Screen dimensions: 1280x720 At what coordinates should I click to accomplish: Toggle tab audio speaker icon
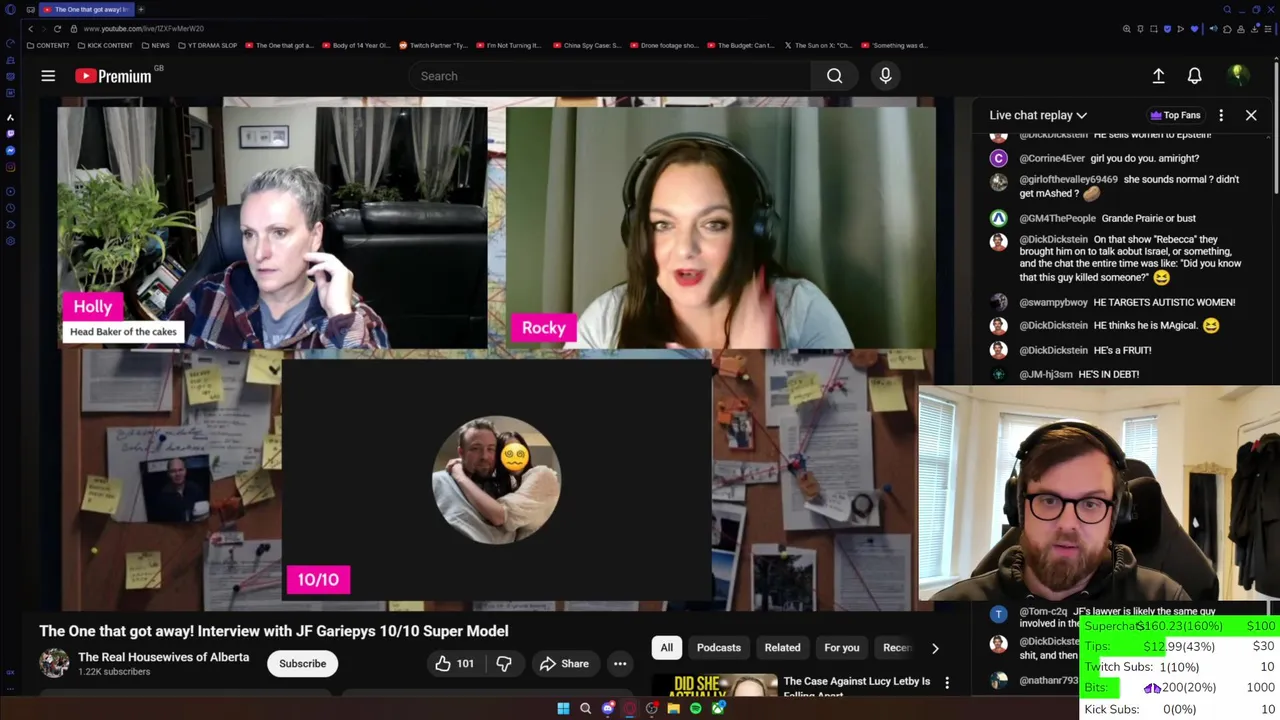[x=1213, y=29]
